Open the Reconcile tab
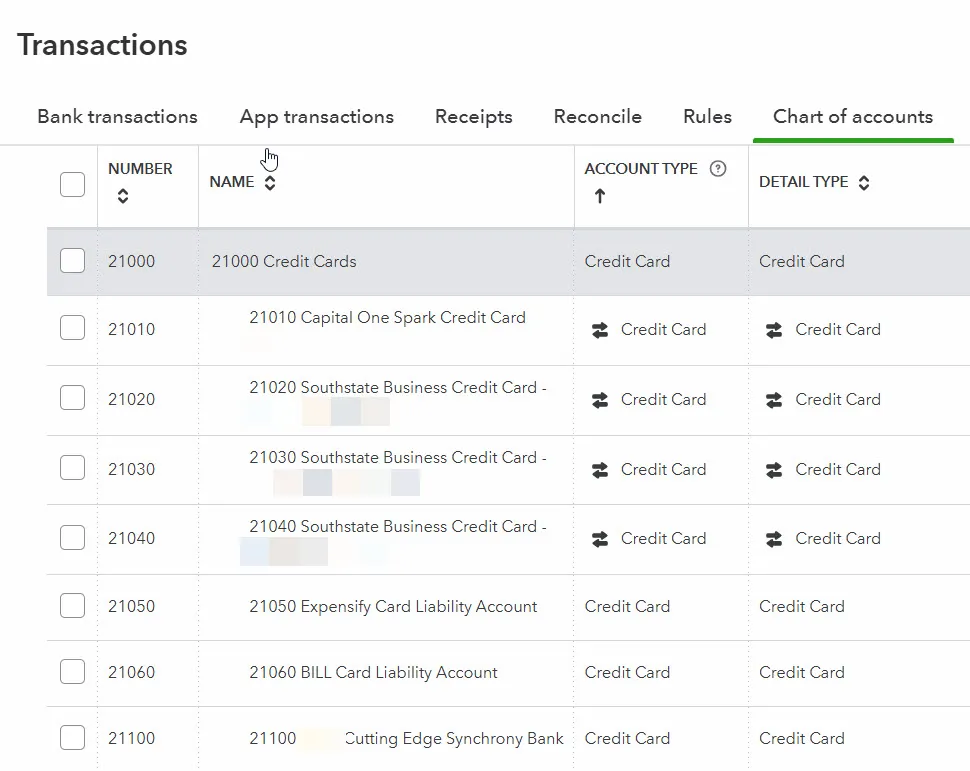This screenshot has width=970, height=771. point(597,117)
